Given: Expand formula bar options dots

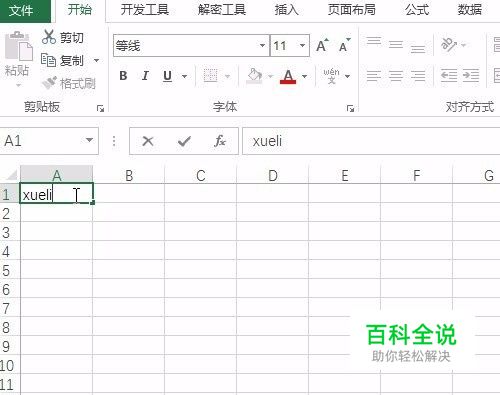Looking at the screenshot, I should coord(114,141).
